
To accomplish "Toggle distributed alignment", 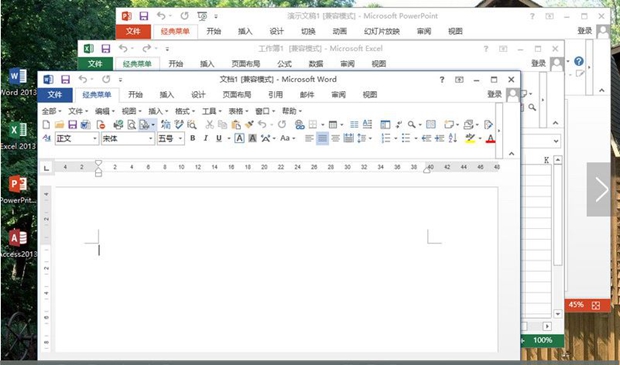I will pos(348,138).
